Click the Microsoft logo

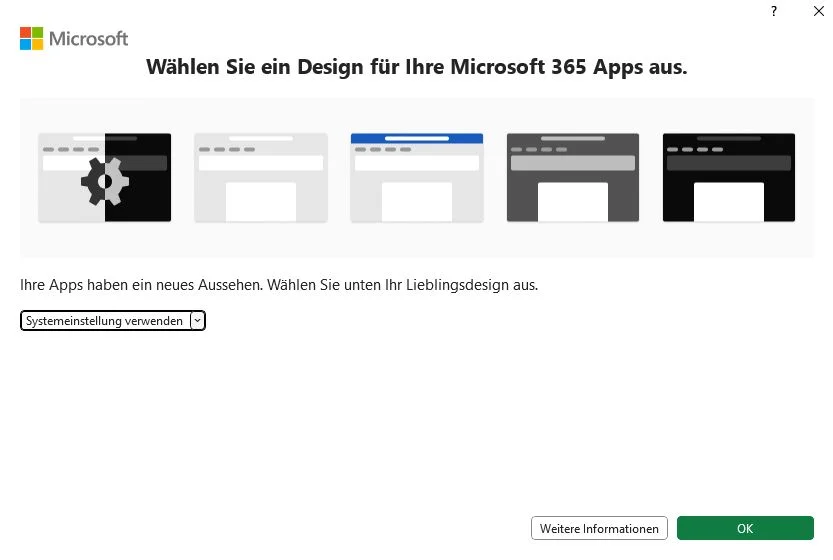(74, 39)
